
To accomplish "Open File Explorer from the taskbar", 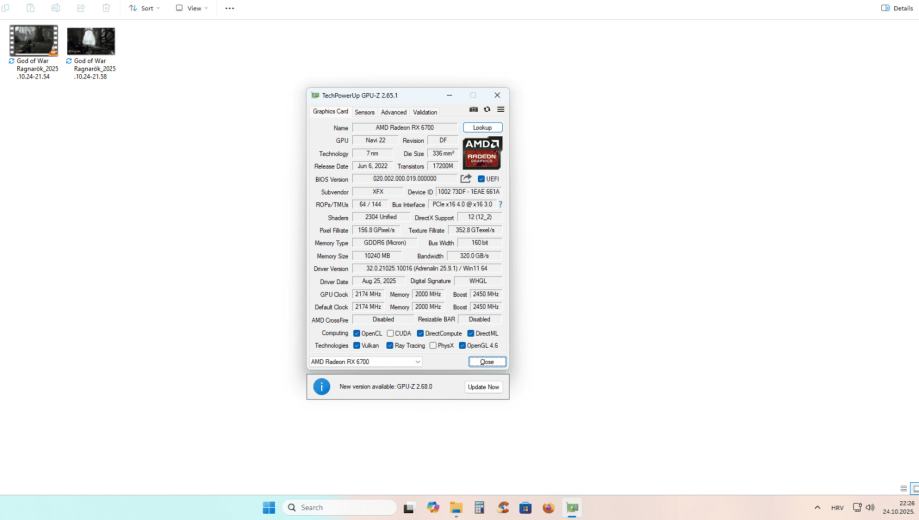I will tap(456, 508).
